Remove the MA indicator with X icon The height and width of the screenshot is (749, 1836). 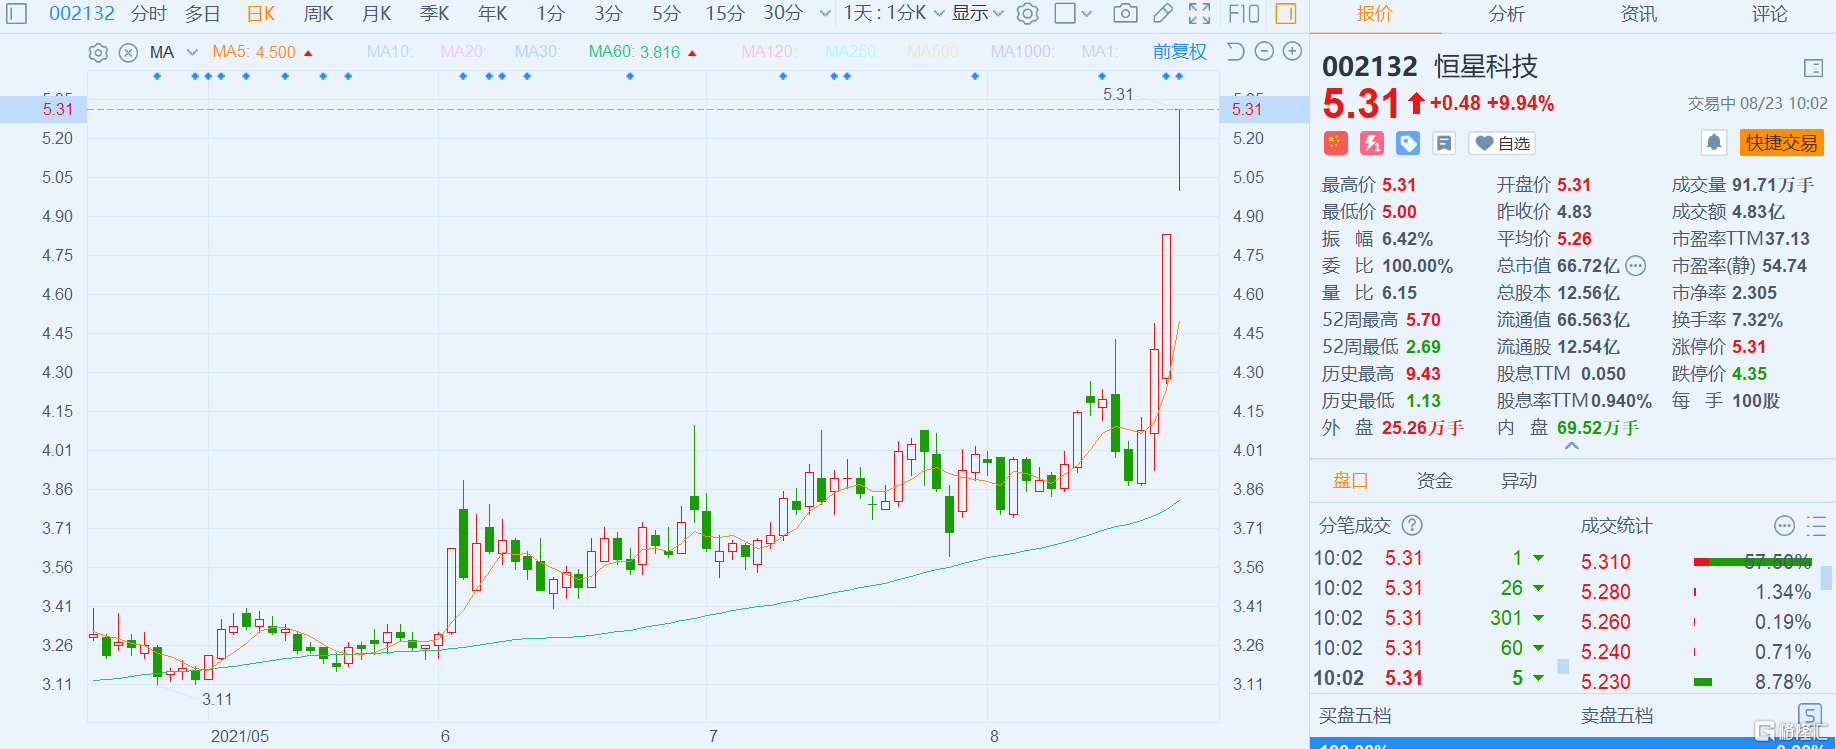tap(128, 53)
